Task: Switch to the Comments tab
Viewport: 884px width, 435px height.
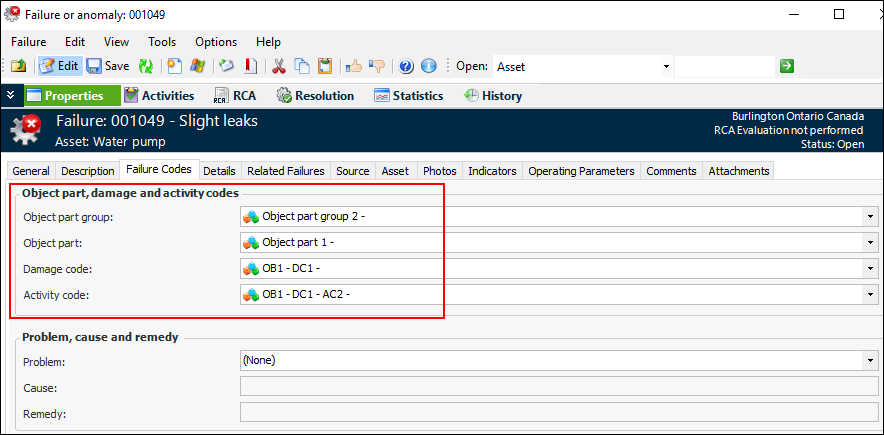Action: point(671,171)
